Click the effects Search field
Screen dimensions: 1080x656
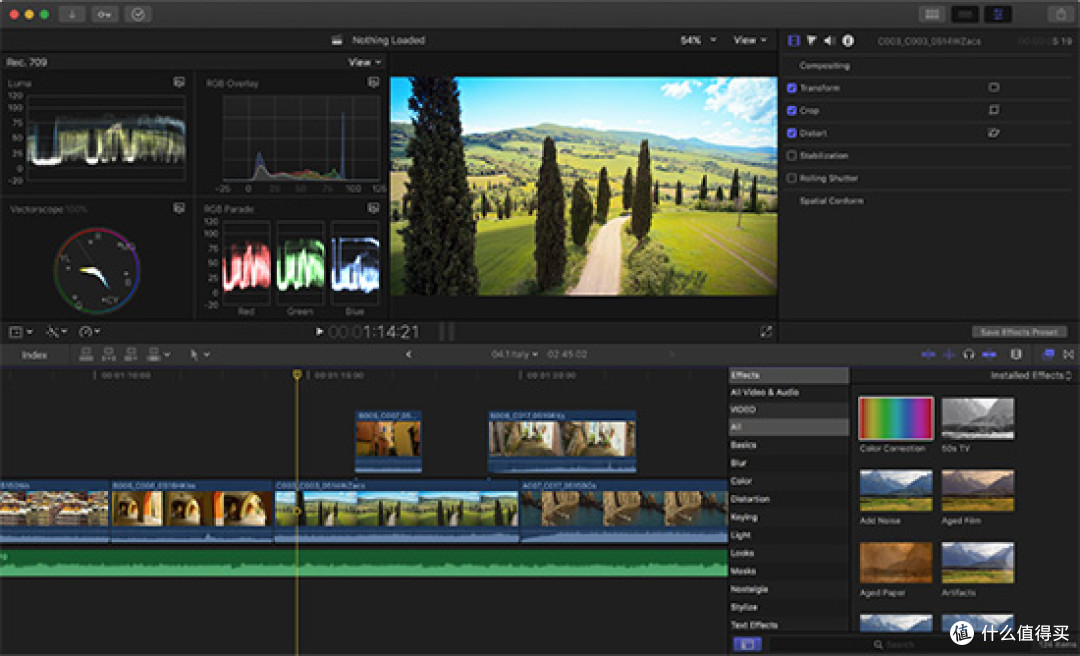902,644
